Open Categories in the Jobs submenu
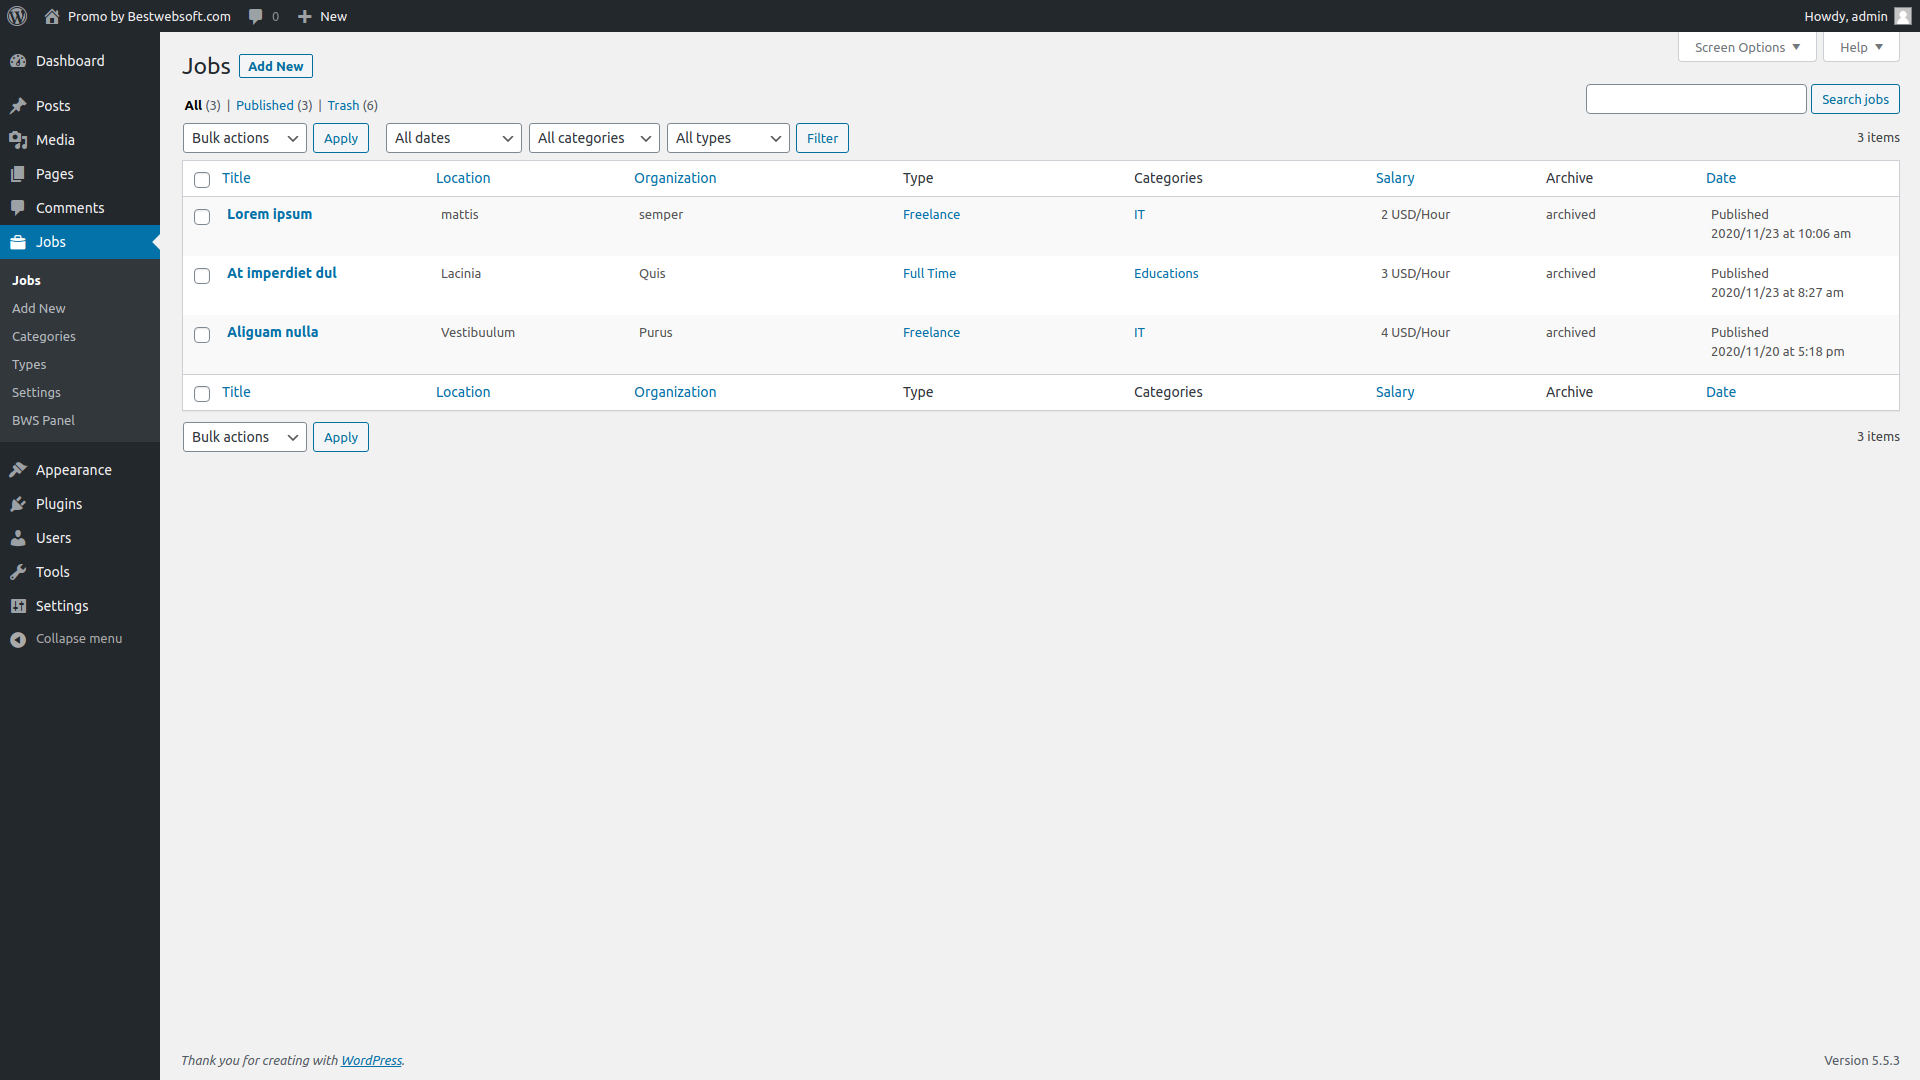1920x1080 pixels. [44, 337]
